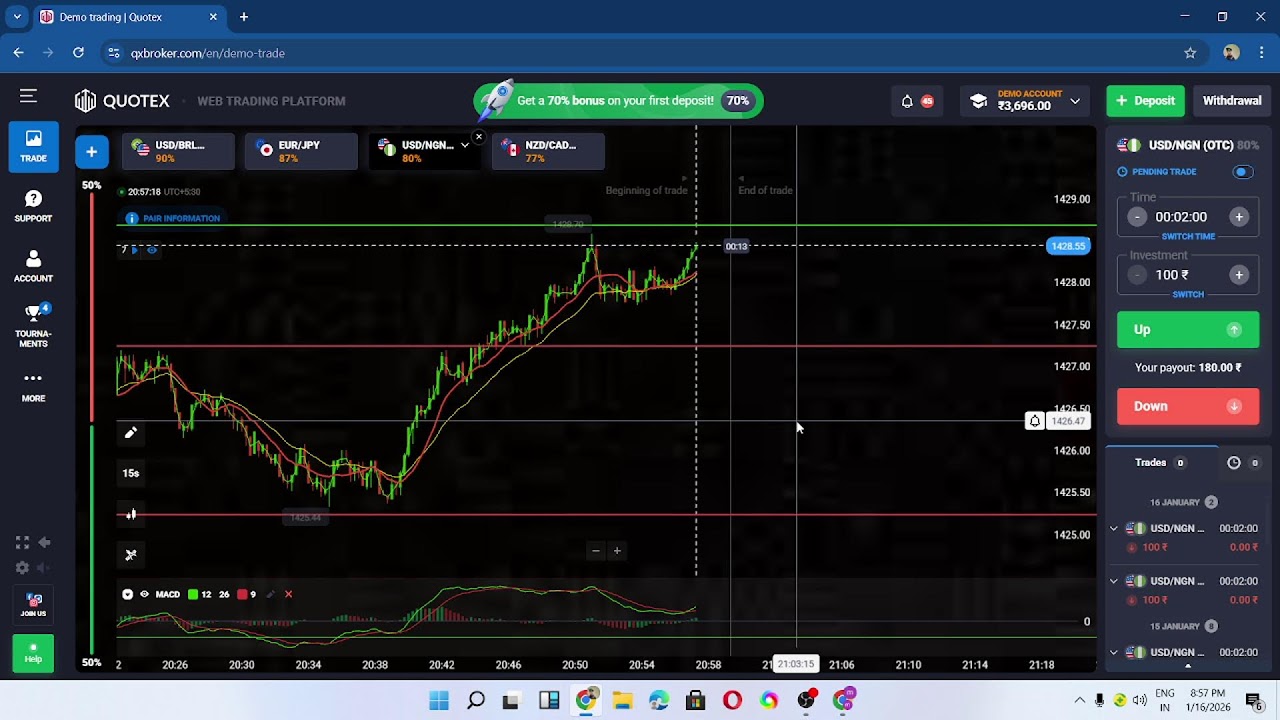1280x720 pixels.
Task: Click the Chrome address bar URL
Action: tap(208, 53)
